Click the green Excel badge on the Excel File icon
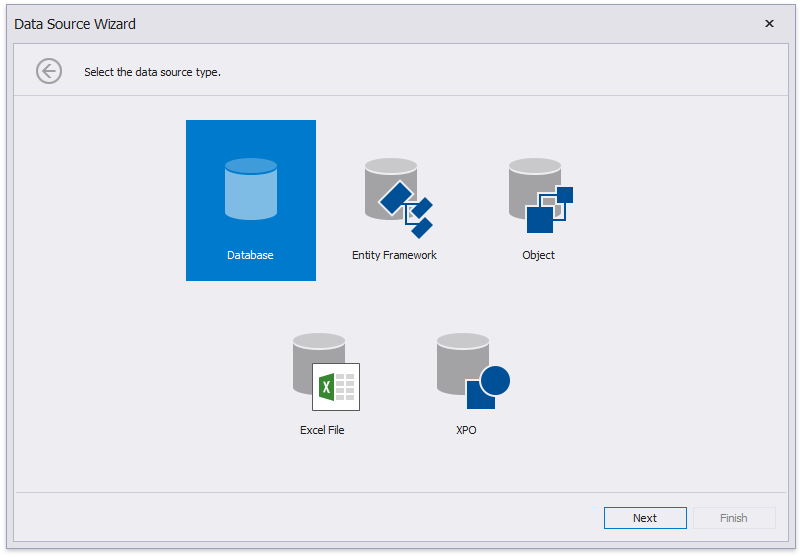The image size is (802, 557). [x=326, y=387]
